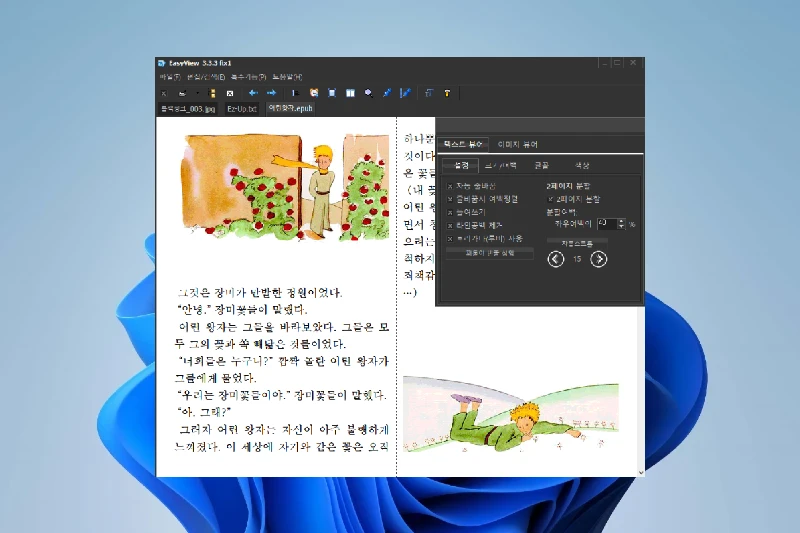Switch to the 블랙핑크_003.jpg document tab
Viewport: 800px width, 533px height.
click(188, 109)
